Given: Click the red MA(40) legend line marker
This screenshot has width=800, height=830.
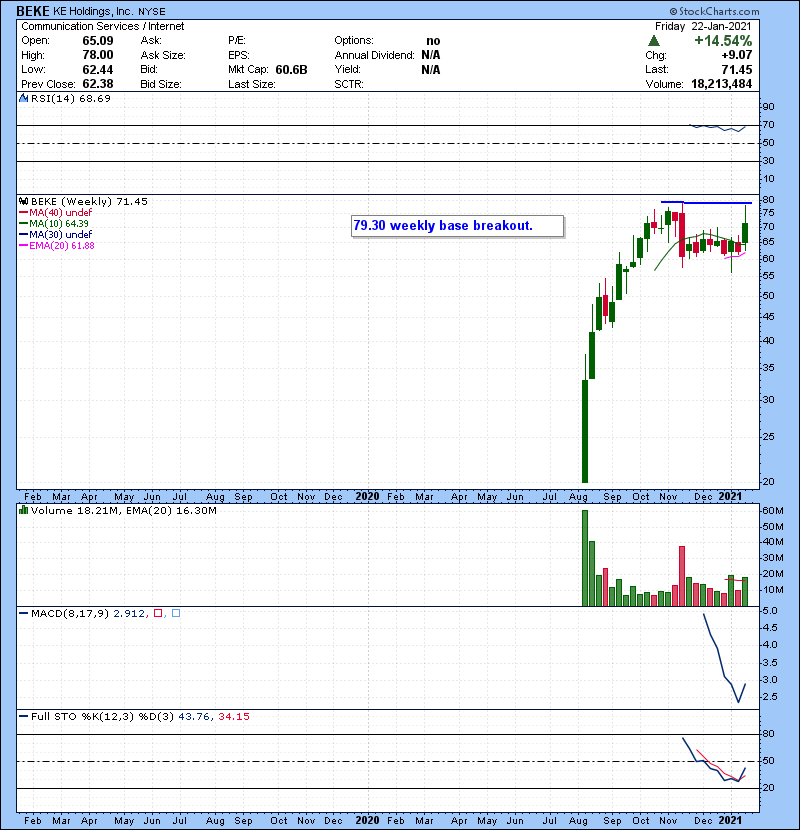Looking at the screenshot, I should (x=23, y=212).
